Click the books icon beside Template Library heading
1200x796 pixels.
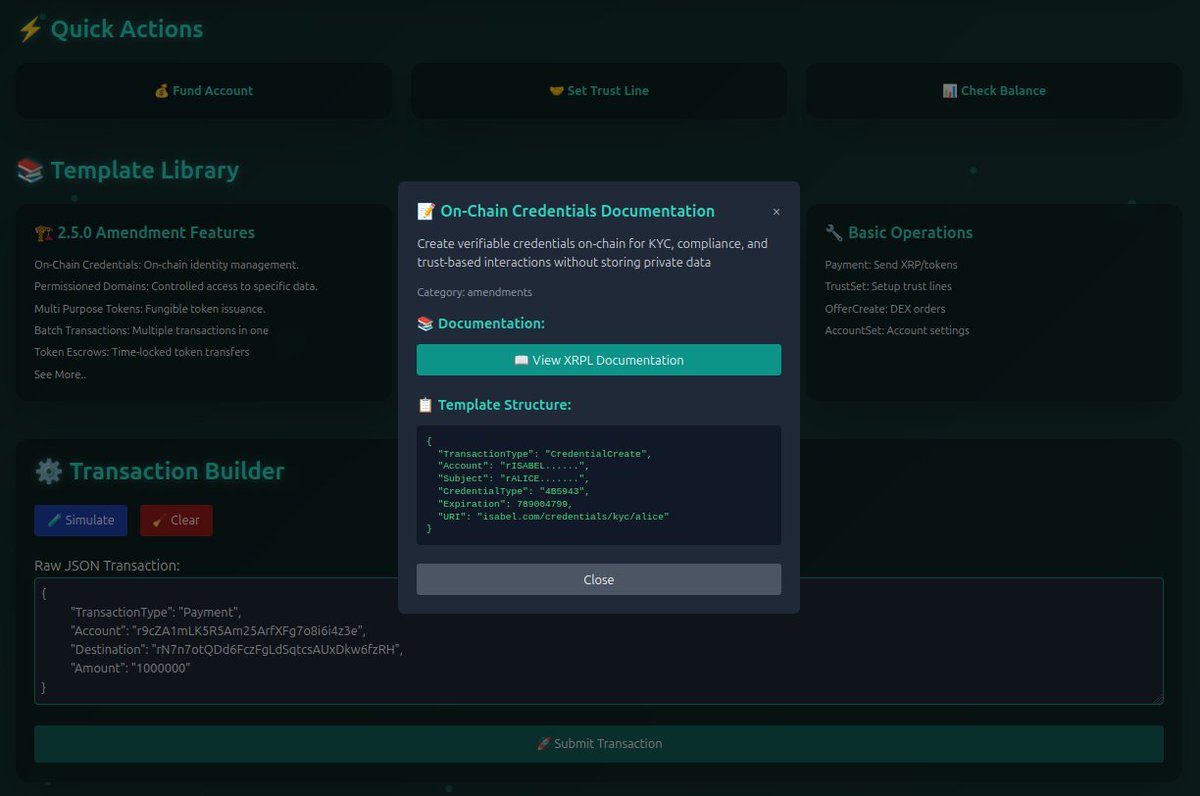pyautogui.click(x=29, y=170)
